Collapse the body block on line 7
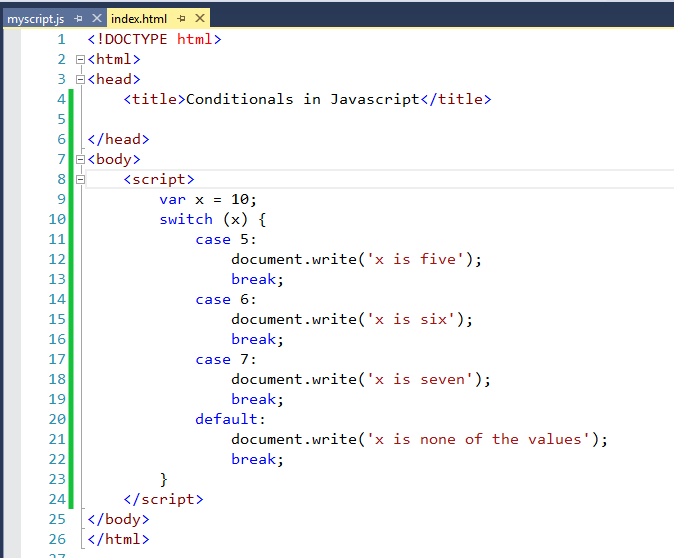Screen dimensions: 674x558 80,159
